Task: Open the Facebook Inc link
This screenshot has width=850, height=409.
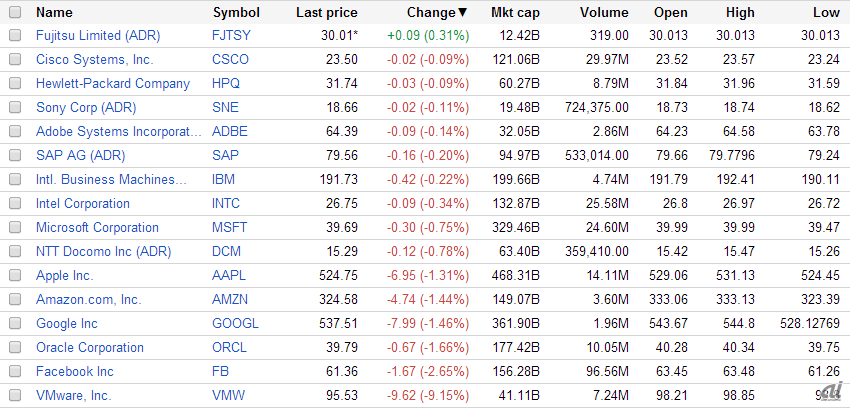Action: click(75, 371)
